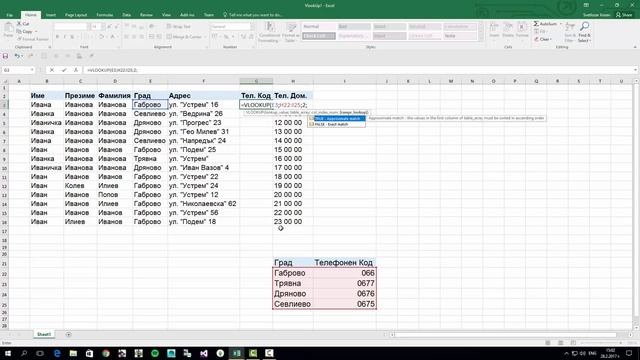The image size is (640, 360).
Task: Apply the Good cell style
Action: 389,27
